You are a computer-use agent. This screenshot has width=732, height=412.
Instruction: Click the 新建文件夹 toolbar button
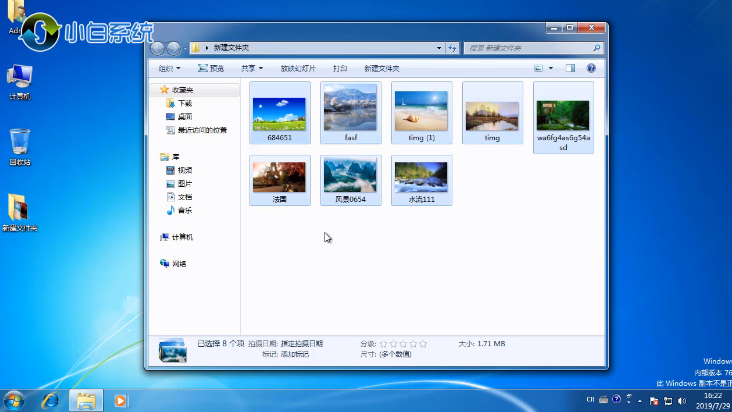pyautogui.click(x=381, y=68)
